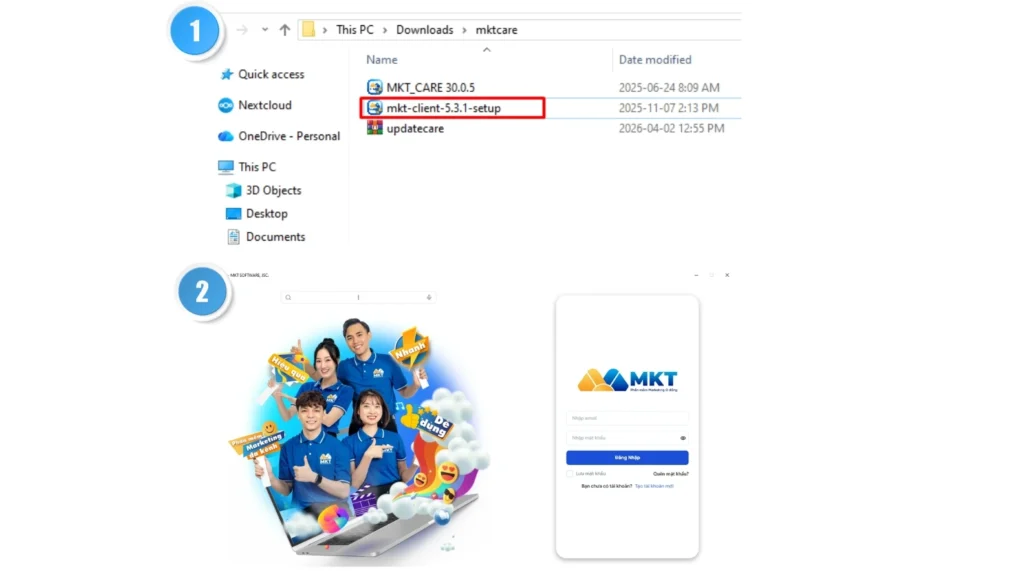Click the Documents icon in sidebar
The image size is (1024, 571).
(233, 237)
